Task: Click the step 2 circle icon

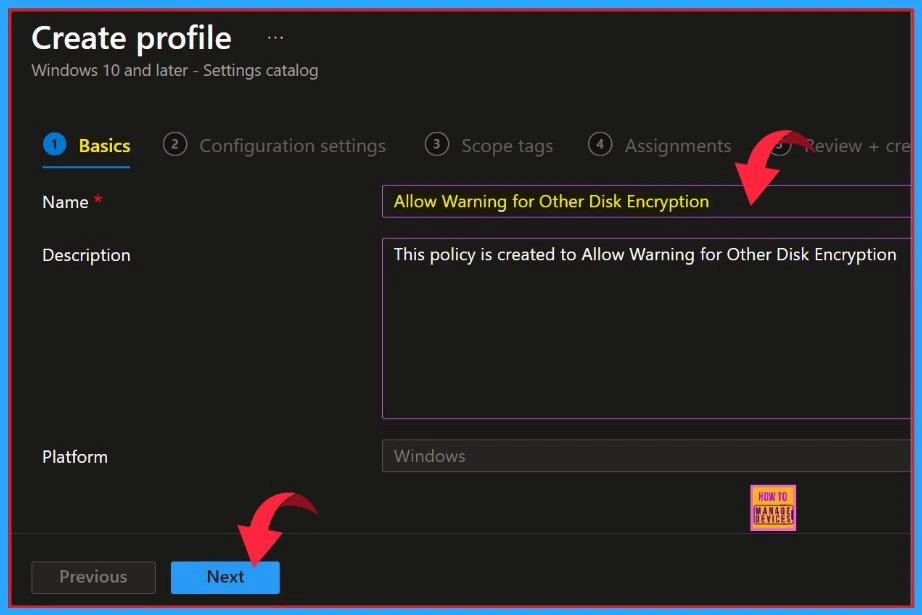Action: [x=175, y=144]
